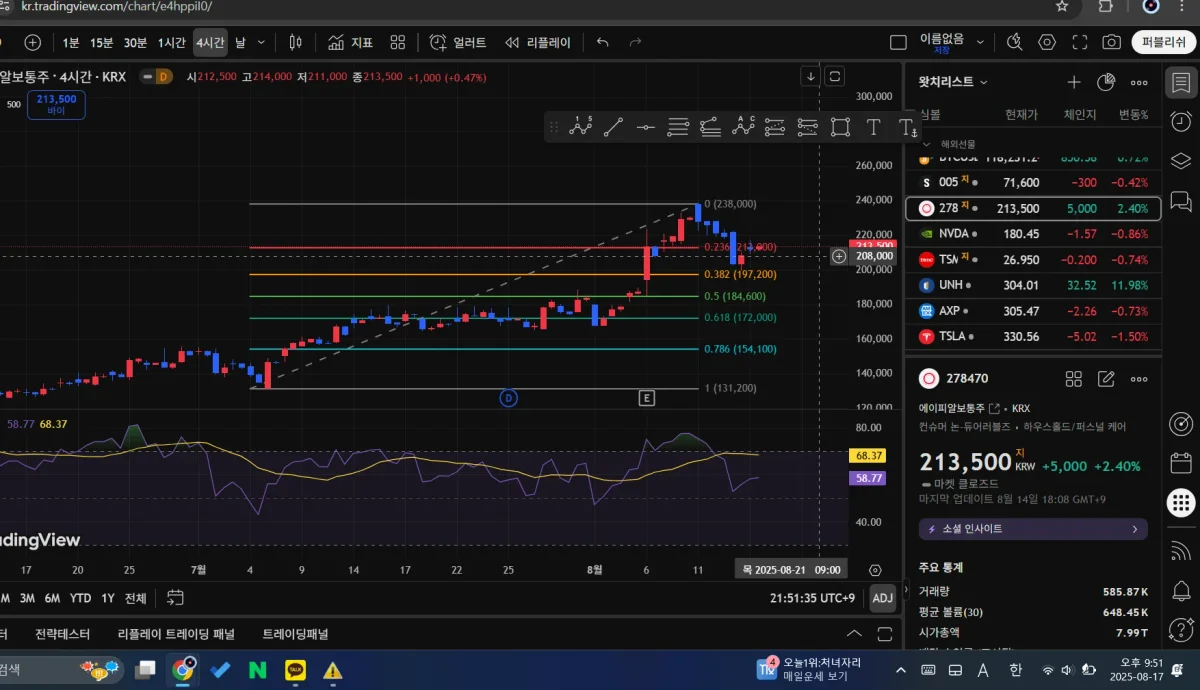The image size is (1200, 690).
Task: Enter fullscreen chart mode
Action: (1079, 42)
